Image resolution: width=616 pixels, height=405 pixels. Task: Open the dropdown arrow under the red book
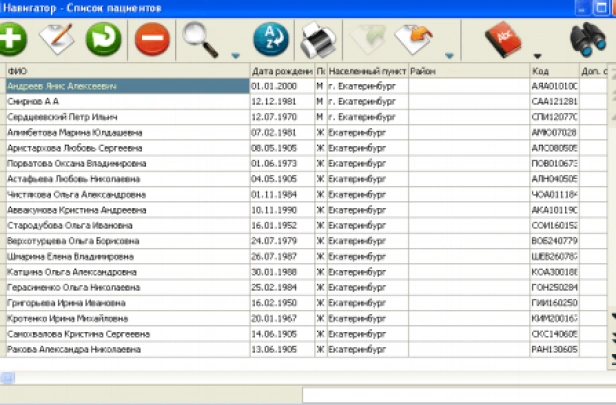pyautogui.click(x=538, y=56)
